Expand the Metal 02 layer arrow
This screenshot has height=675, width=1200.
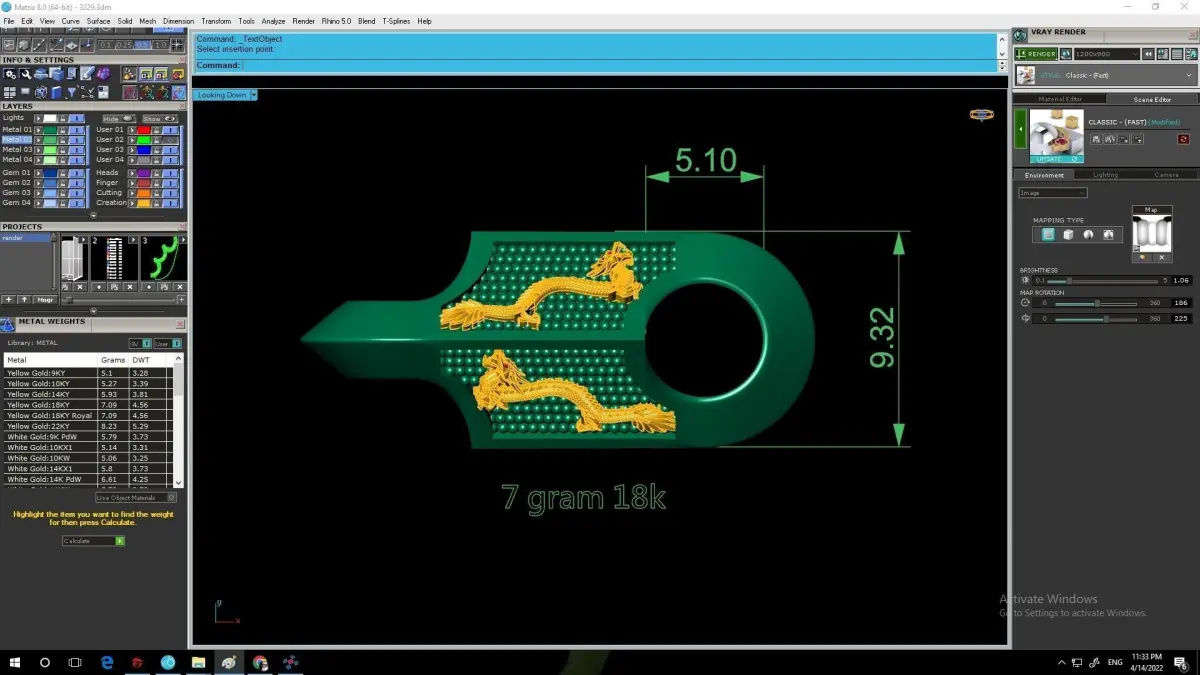click(x=38, y=140)
